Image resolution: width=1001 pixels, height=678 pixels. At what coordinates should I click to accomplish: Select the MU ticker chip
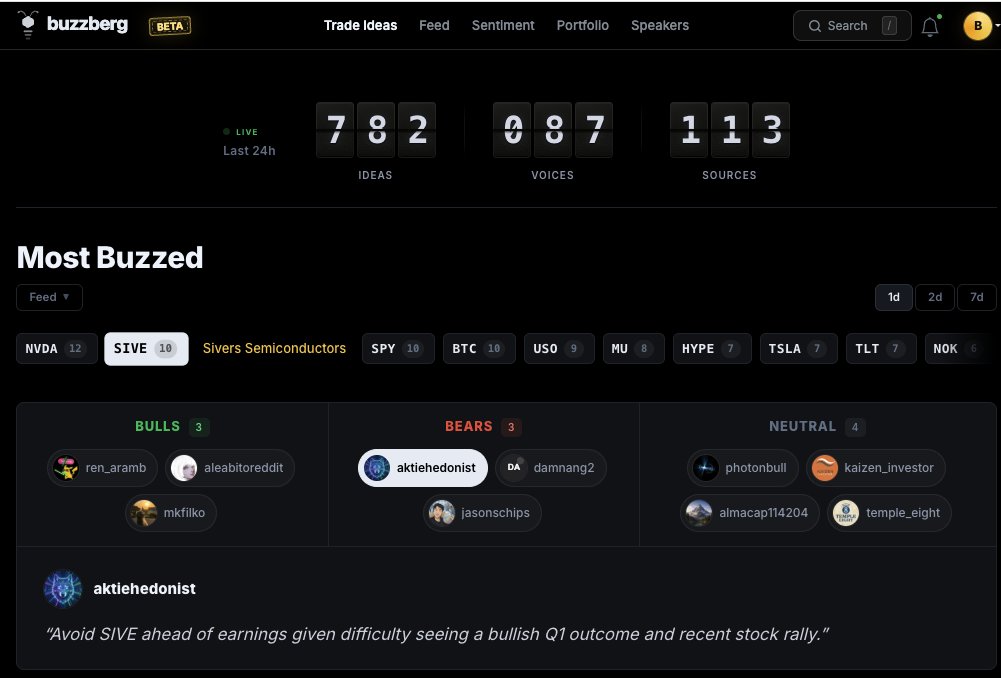(634, 349)
